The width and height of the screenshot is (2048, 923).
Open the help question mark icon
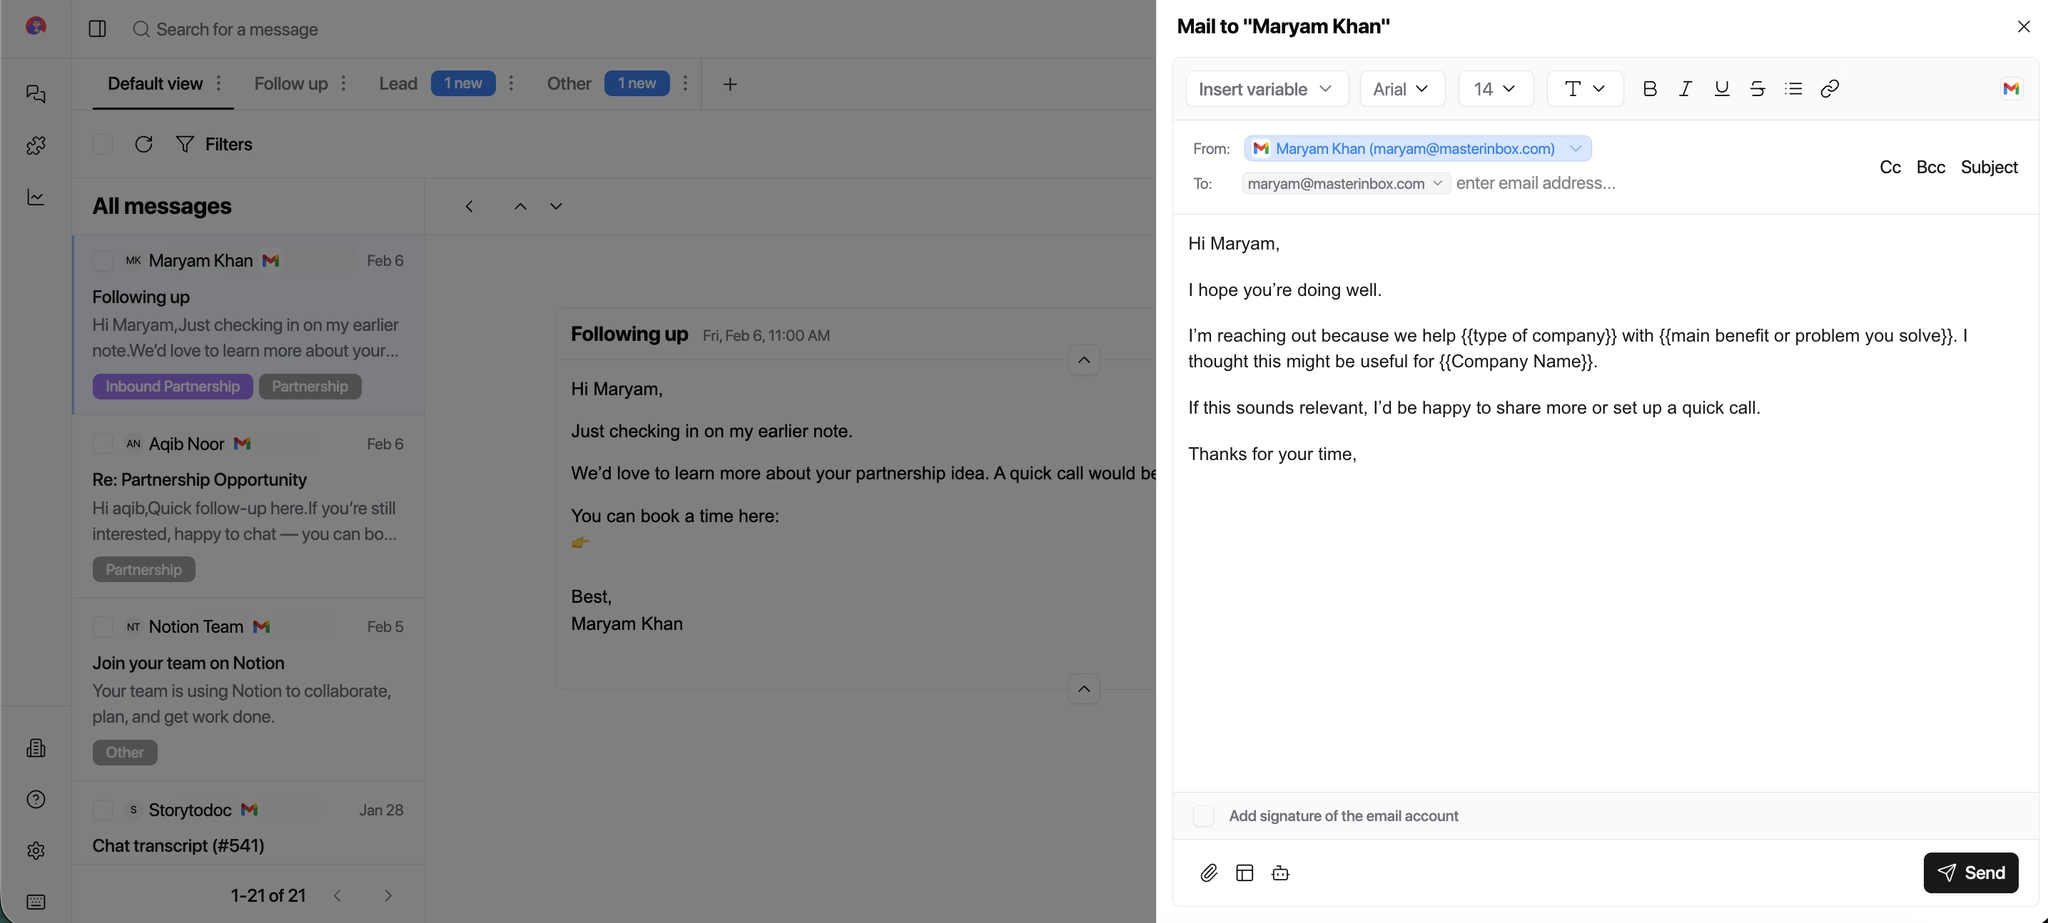point(36,799)
